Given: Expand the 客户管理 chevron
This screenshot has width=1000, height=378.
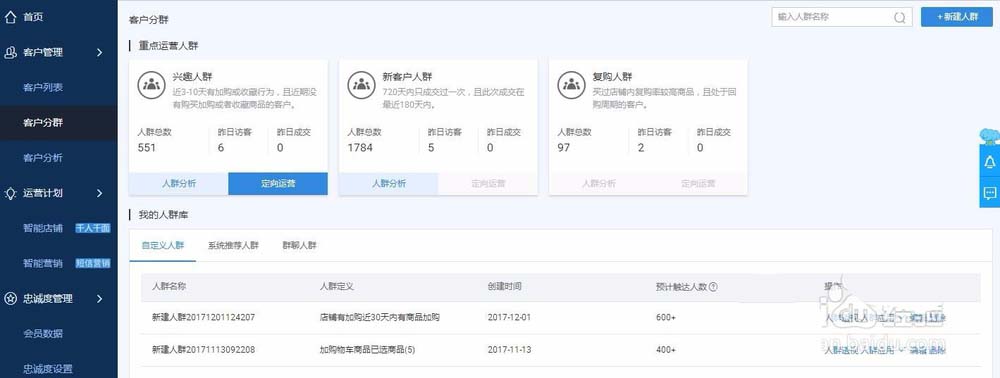Looking at the screenshot, I should coord(99,53).
